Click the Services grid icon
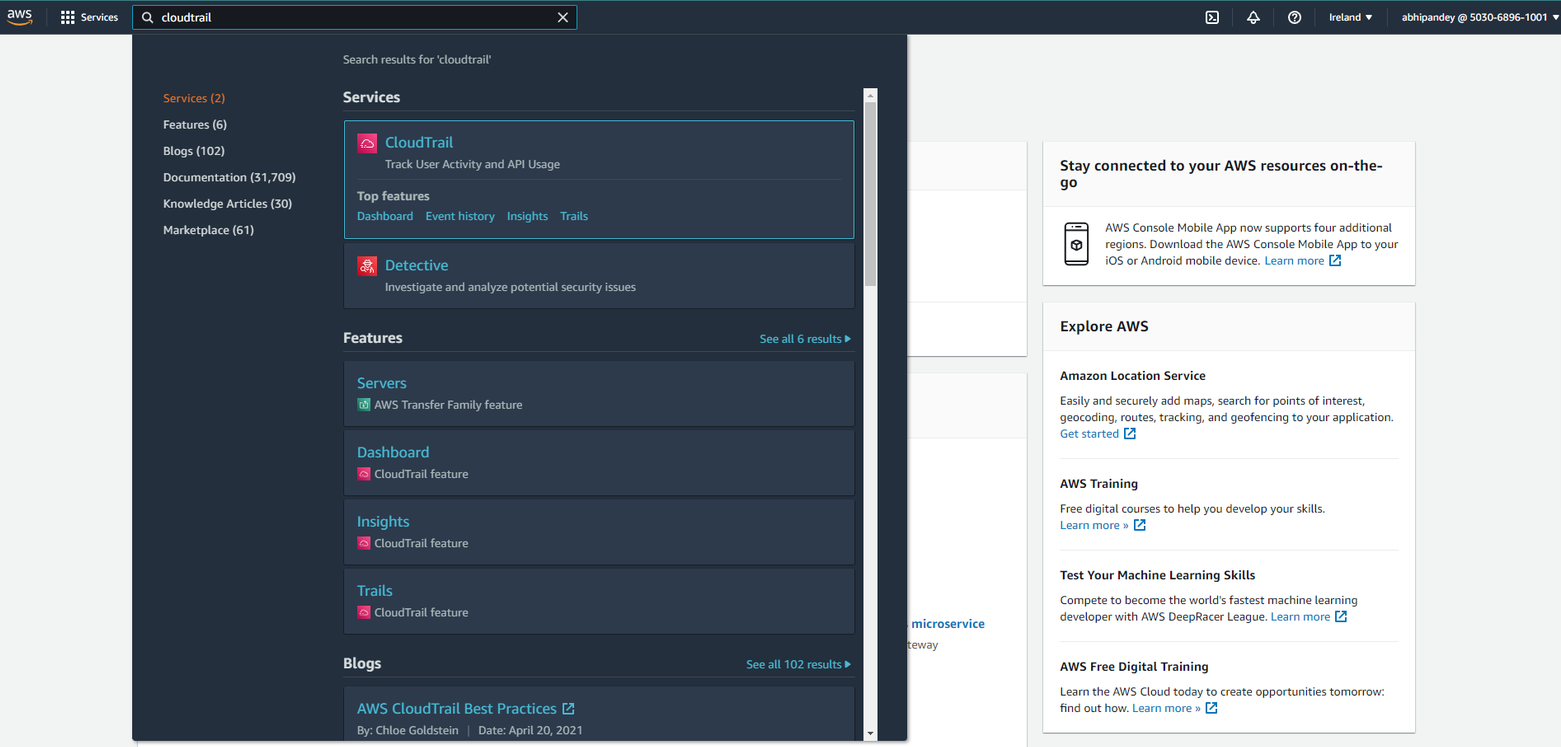Screen dimensions: 1561x747 point(67,17)
